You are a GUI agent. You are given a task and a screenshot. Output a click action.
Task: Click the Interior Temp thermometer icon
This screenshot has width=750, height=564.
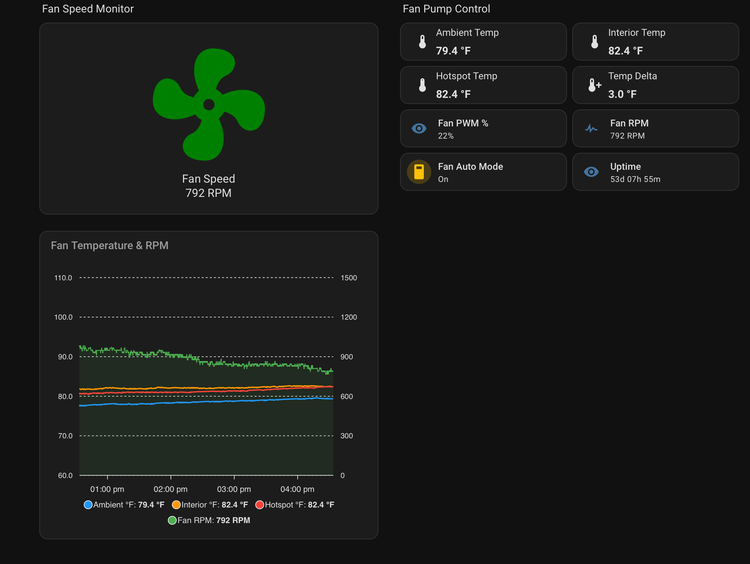click(x=594, y=42)
